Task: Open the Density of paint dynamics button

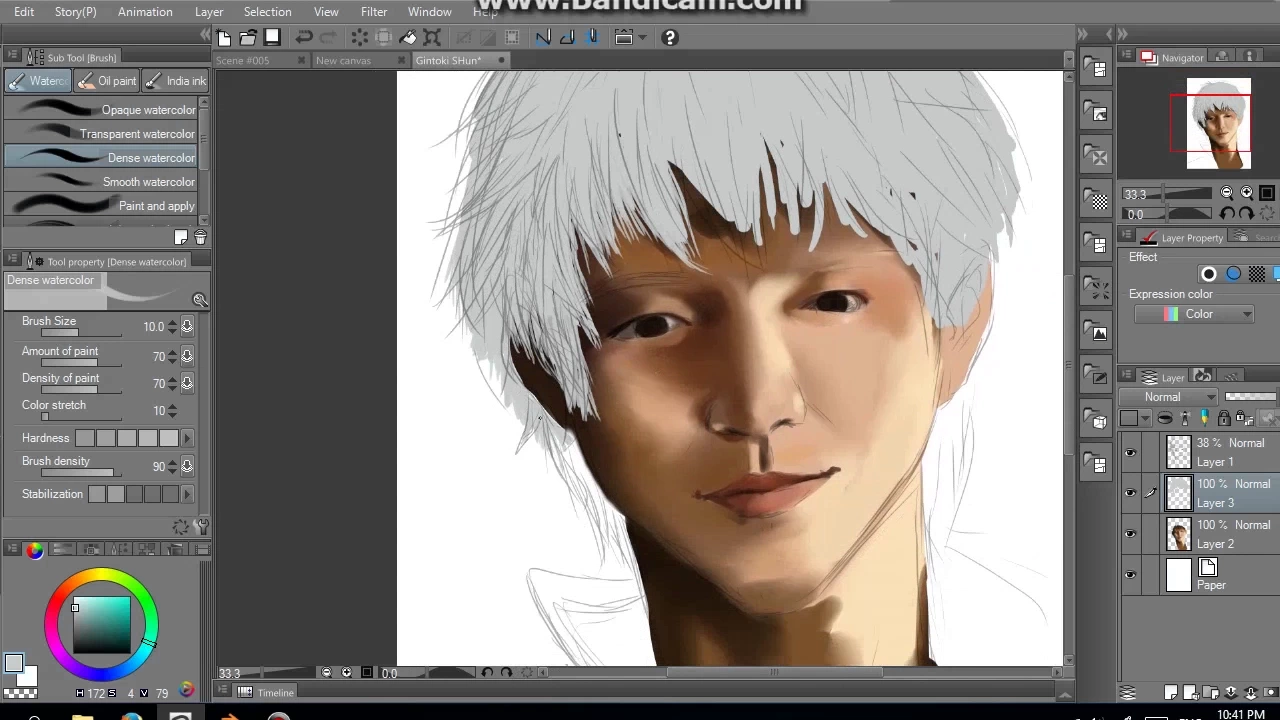Action: pyautogui.click(x=187, y=383)
